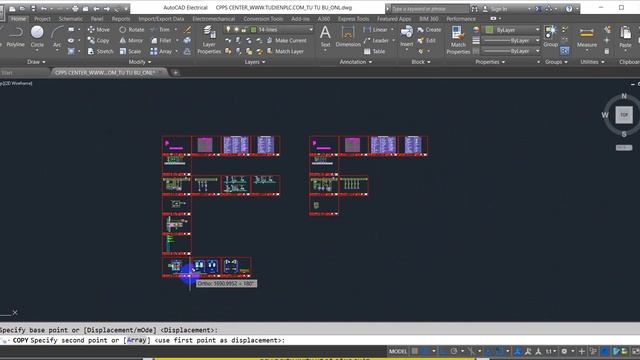640x360 pixels.
Task: Expand the Modify panel
Action: coord(140,62)
